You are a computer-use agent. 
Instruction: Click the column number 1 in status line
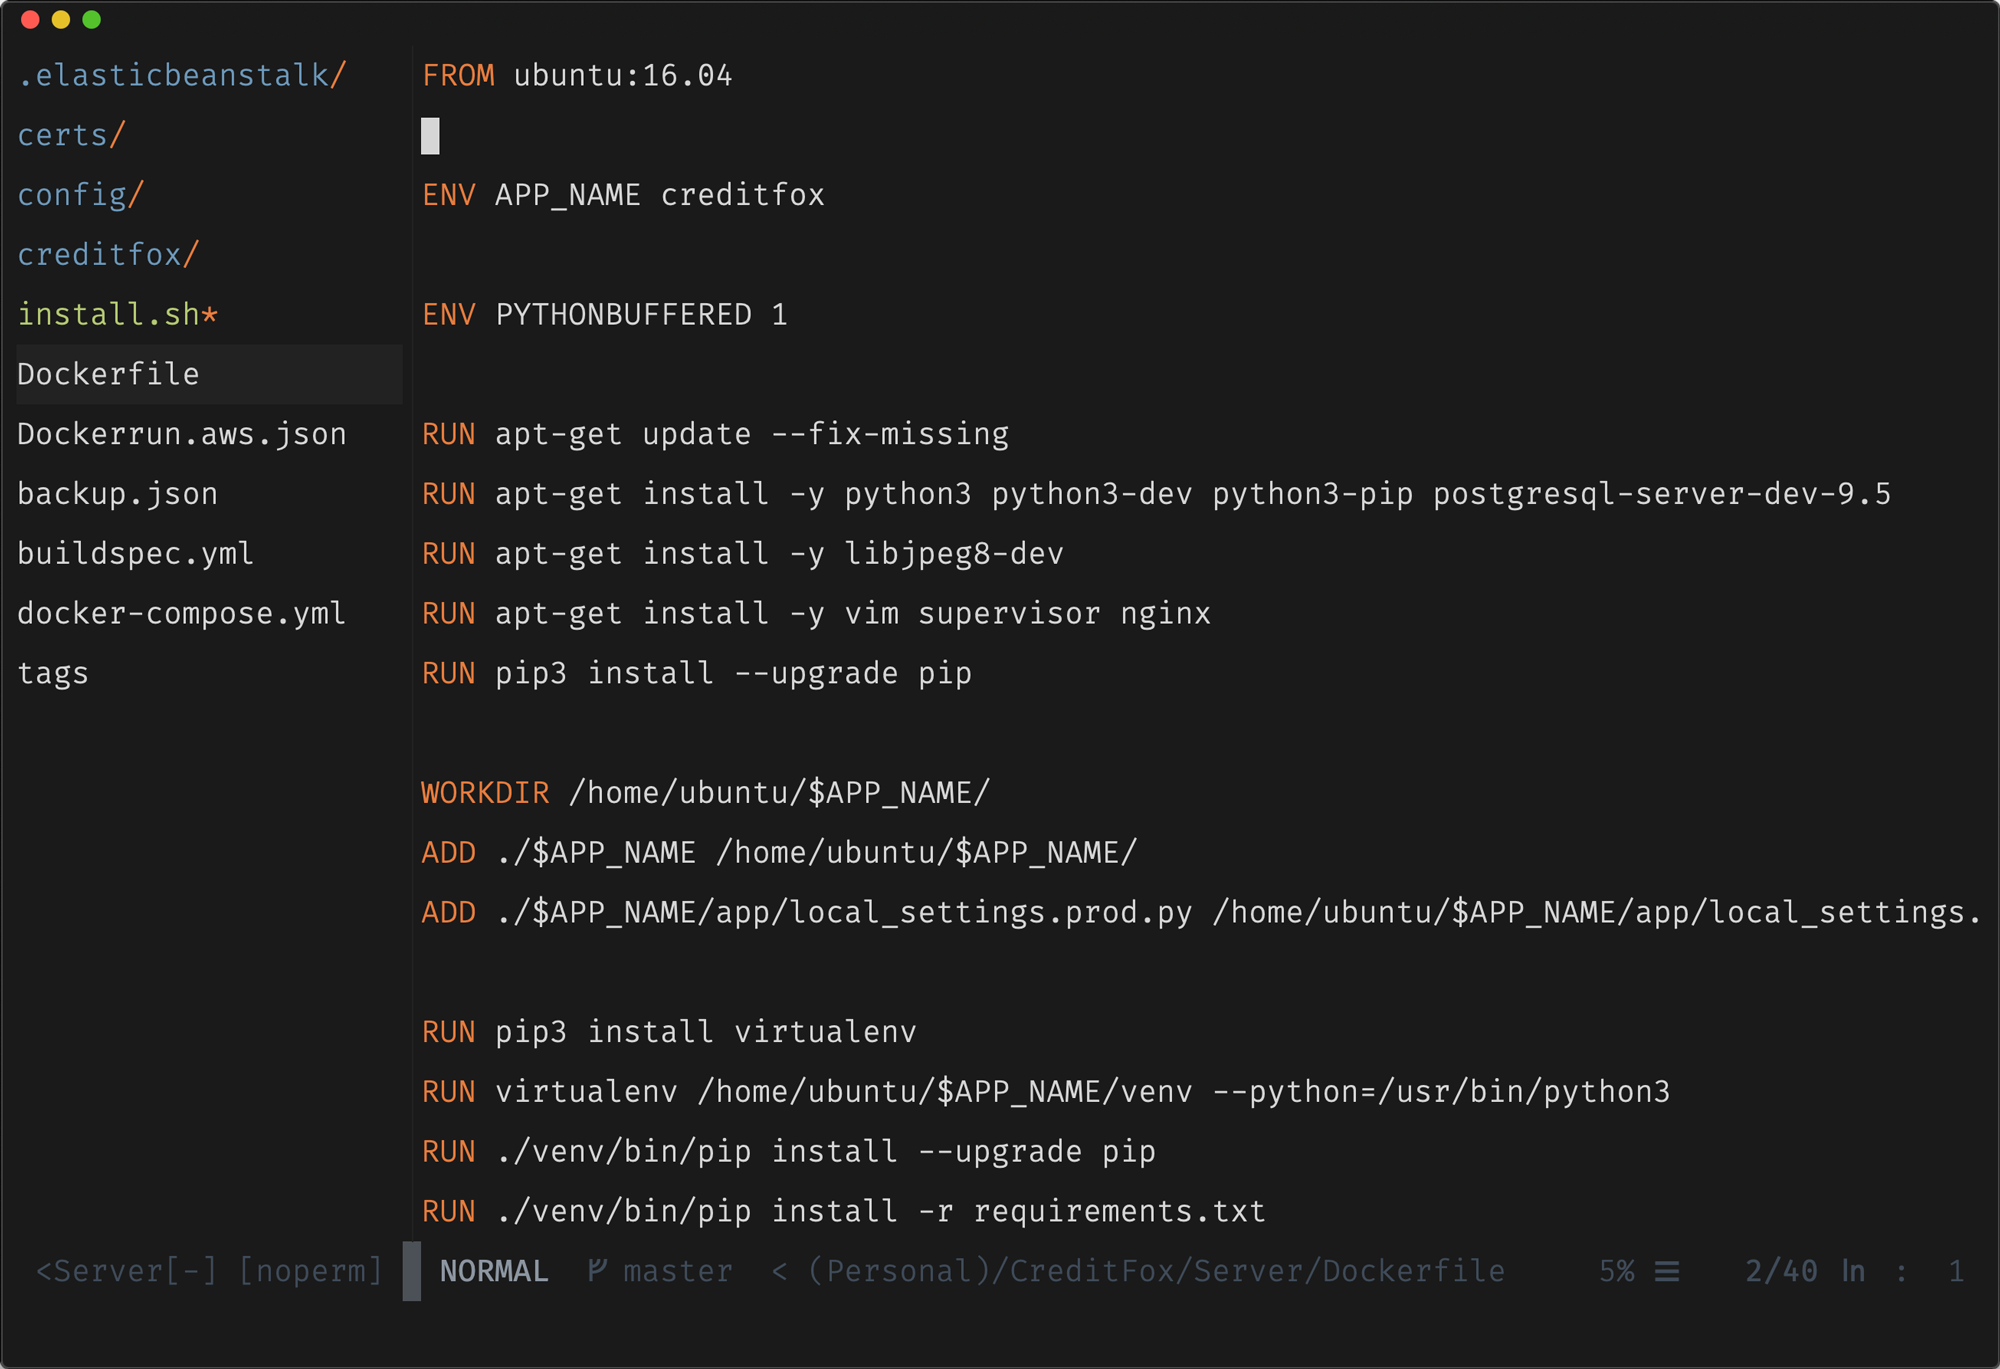pyautogui.click(x=1956, y=1271)
